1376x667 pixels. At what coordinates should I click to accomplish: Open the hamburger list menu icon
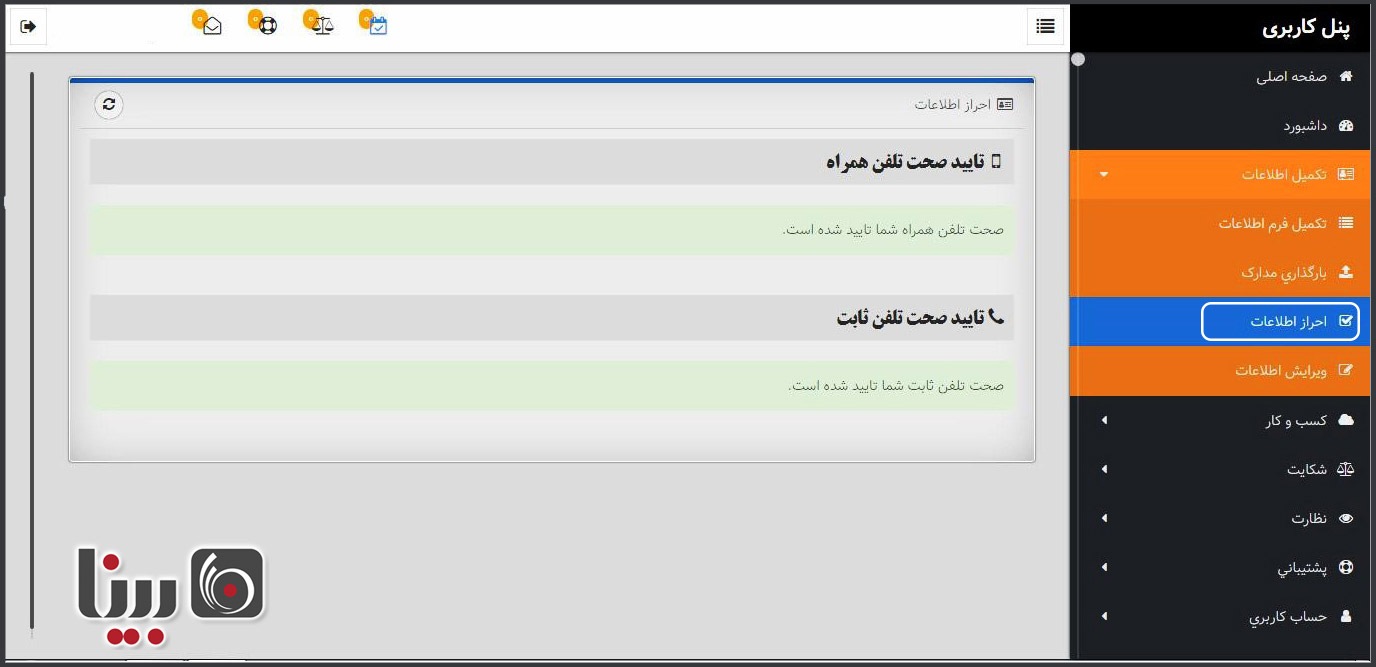pyautogui.click(x=1045, y=26)
